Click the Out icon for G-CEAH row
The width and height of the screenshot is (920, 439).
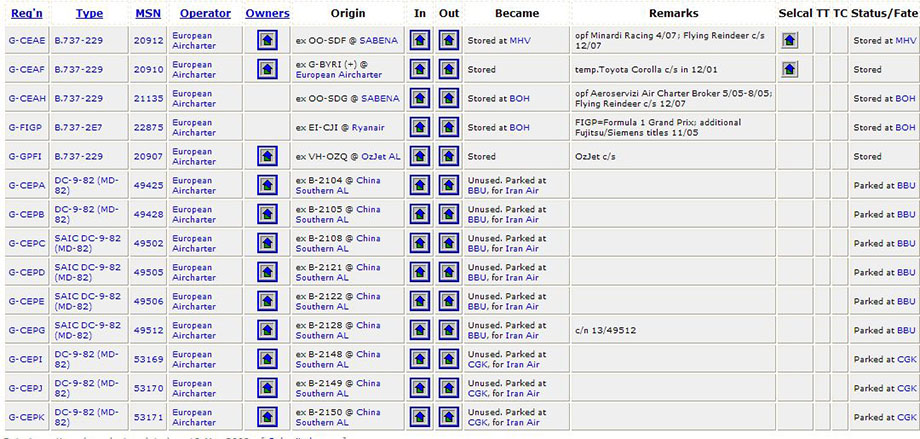click(x=449, y=99)
